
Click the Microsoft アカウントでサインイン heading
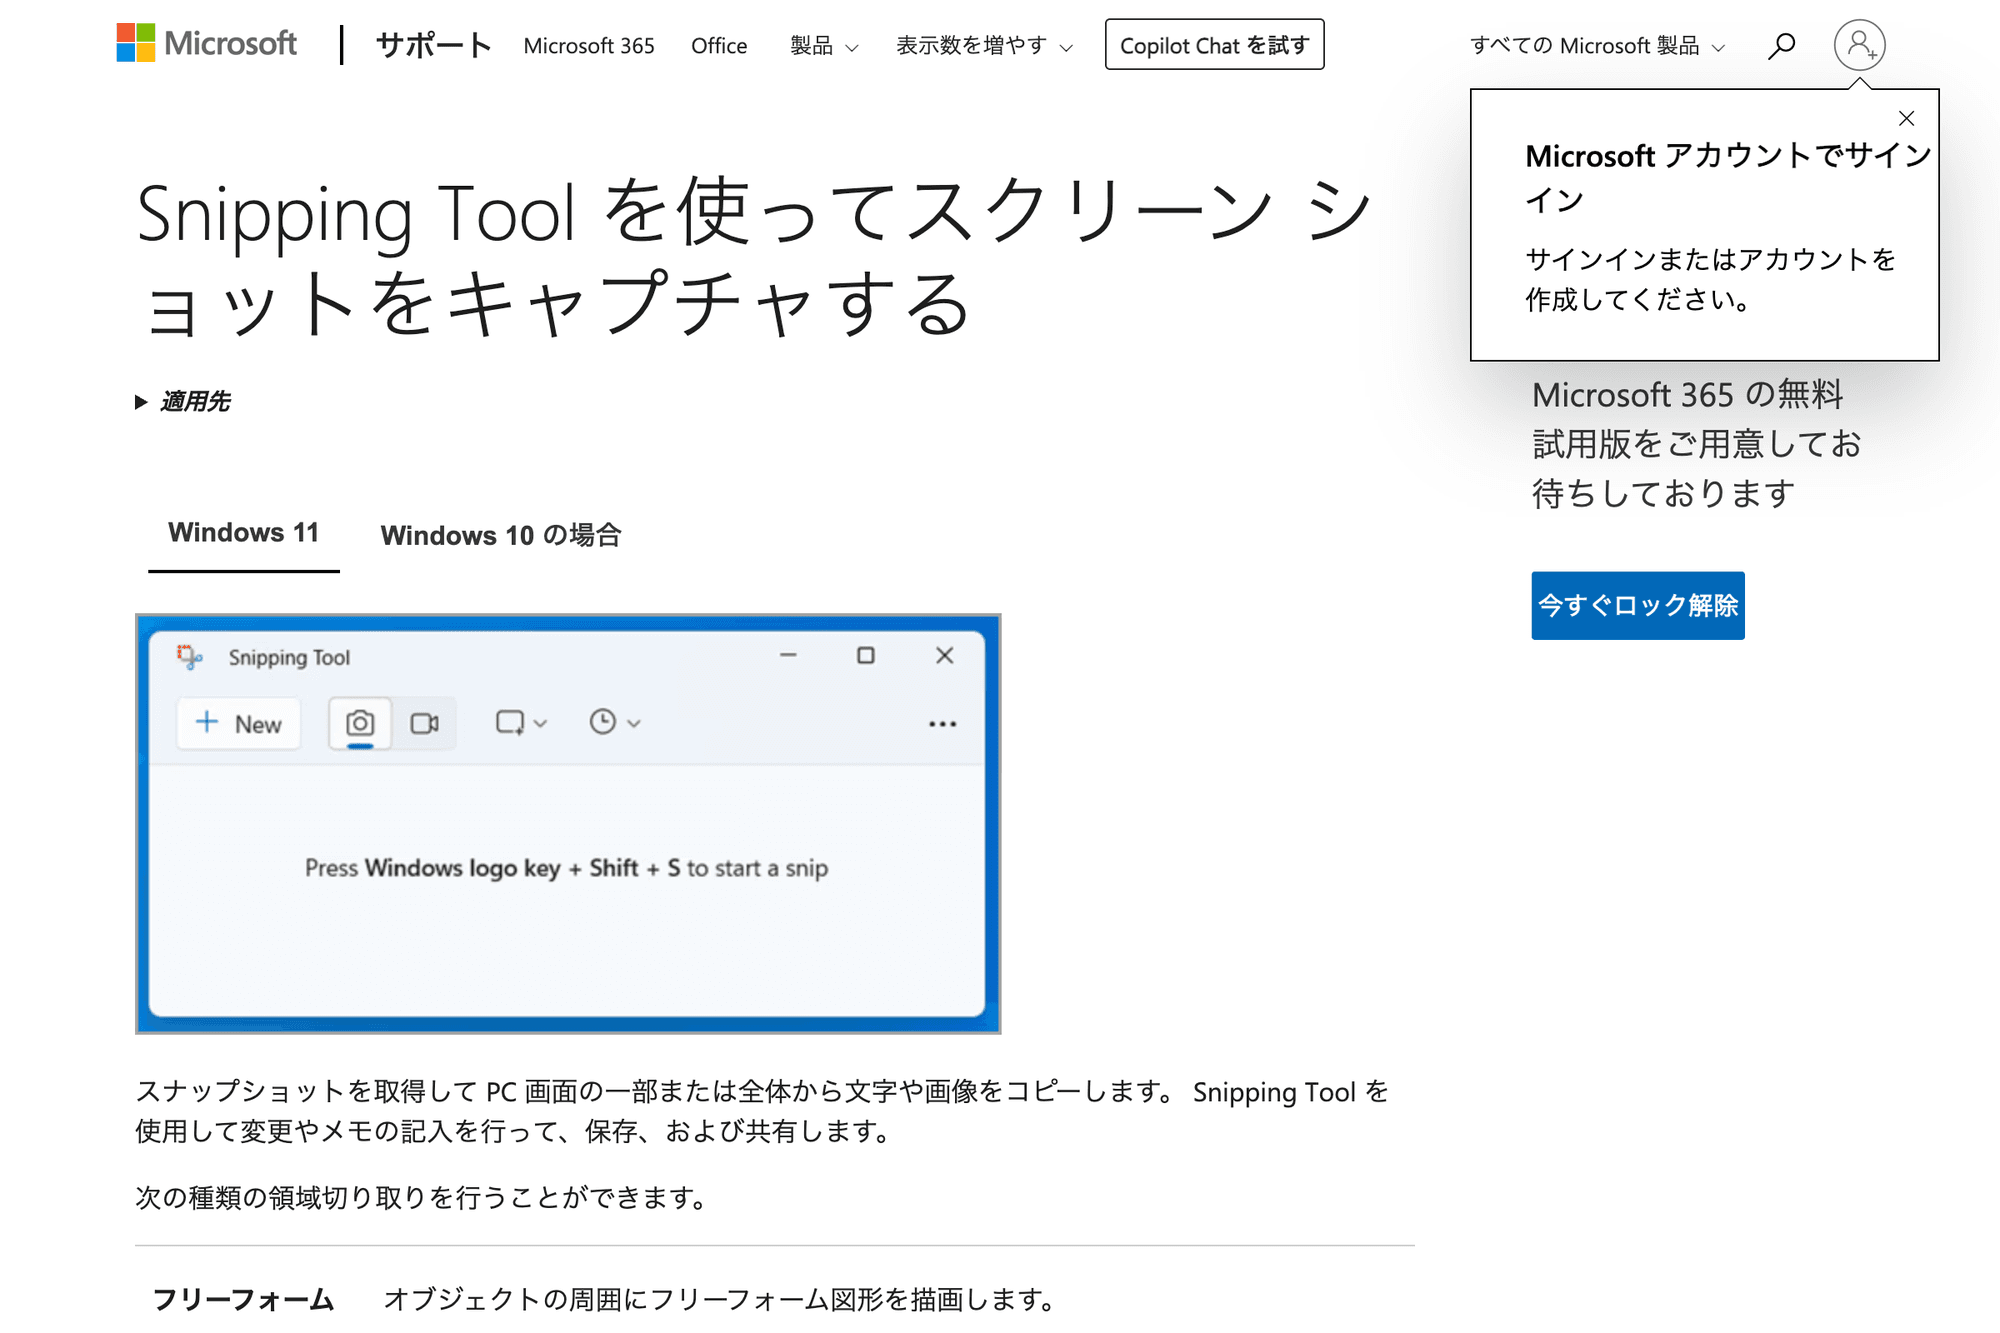pos(1729,178)
